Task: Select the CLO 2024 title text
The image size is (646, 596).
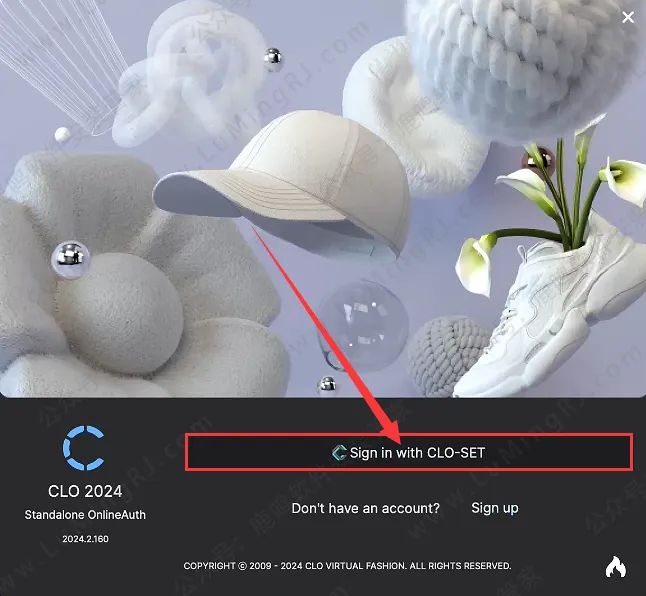Action: (85, 491)
